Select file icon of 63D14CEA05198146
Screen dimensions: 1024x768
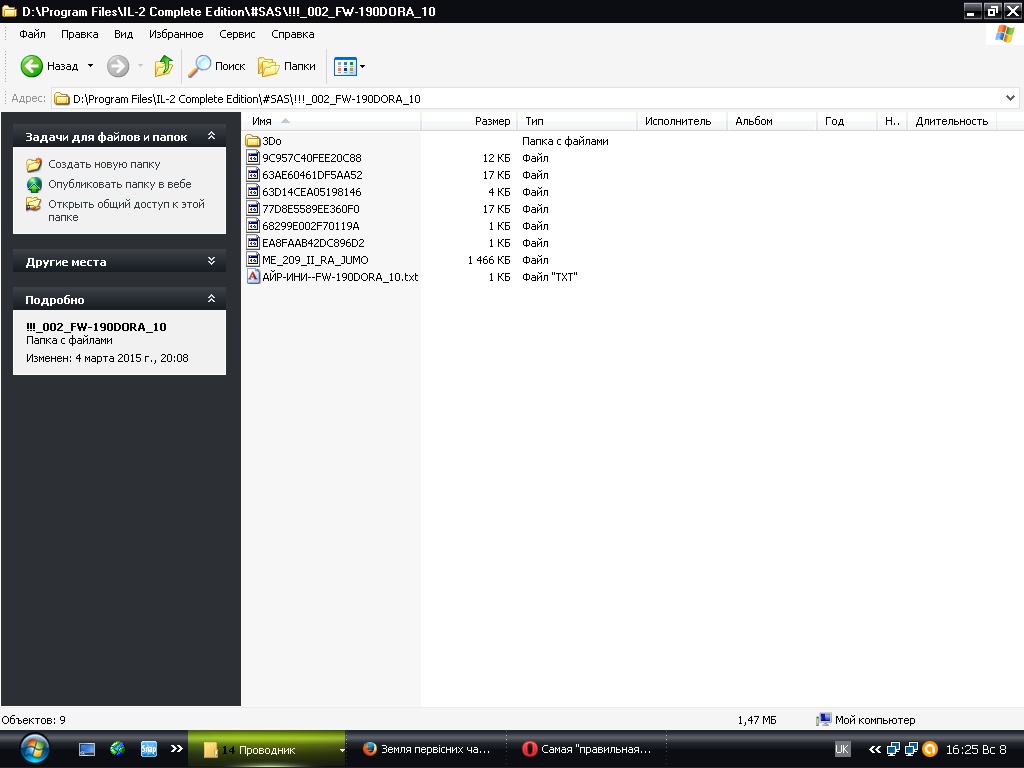pyautogui.click(x=253, y=191)
